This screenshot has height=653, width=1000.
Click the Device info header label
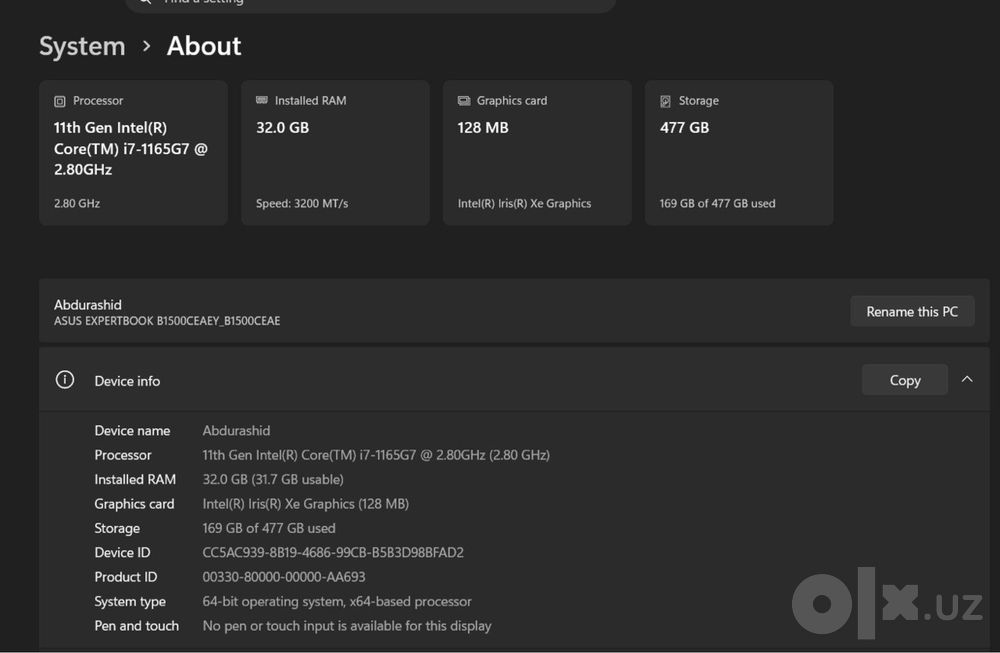[x=127, y=381]
